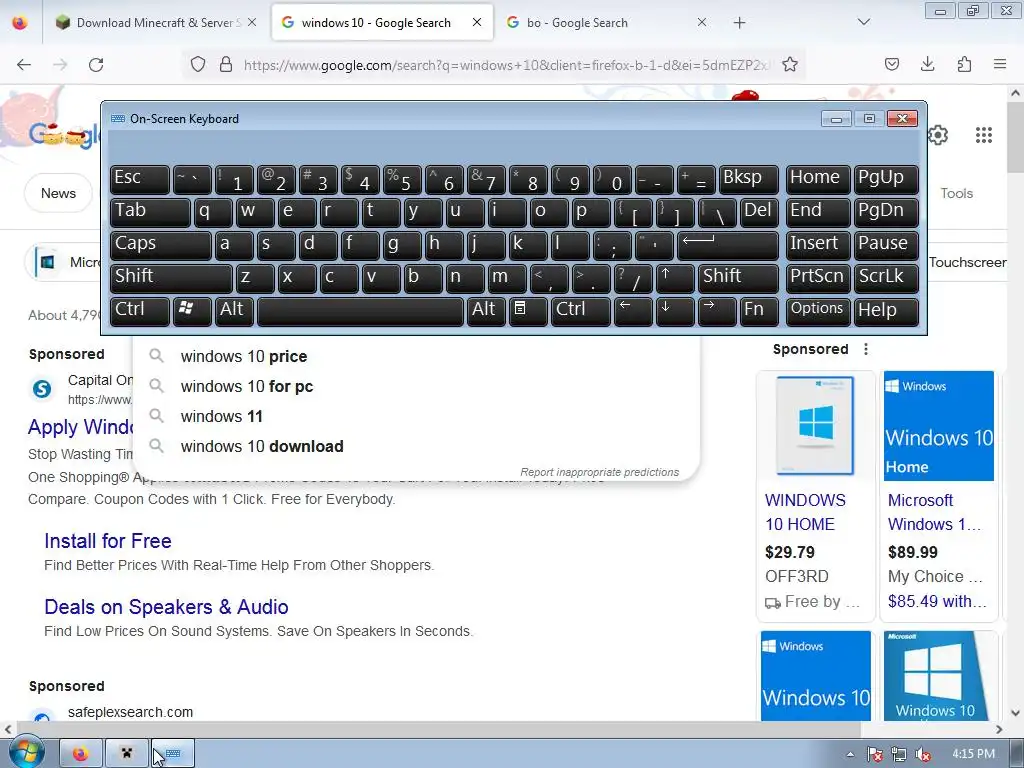Click the Bksp key on keyboard
Viewport: 1024px width, 768px height.
click(x=748, y=179)
